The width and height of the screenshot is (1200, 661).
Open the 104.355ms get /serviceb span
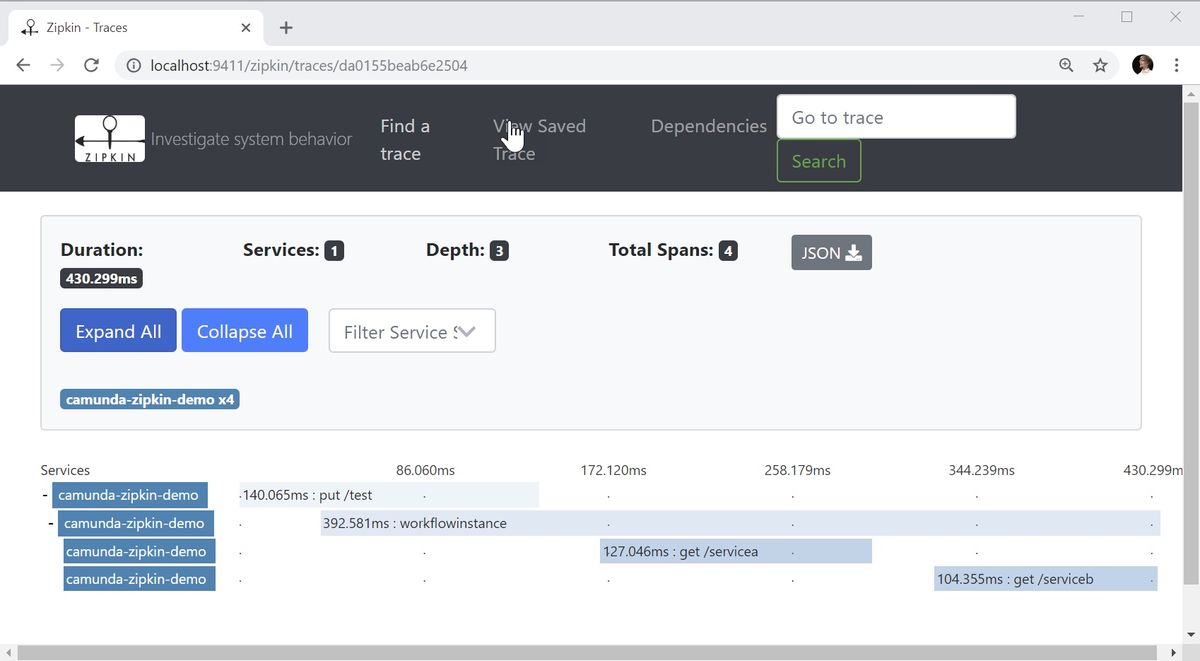(x=1046, y=579)
